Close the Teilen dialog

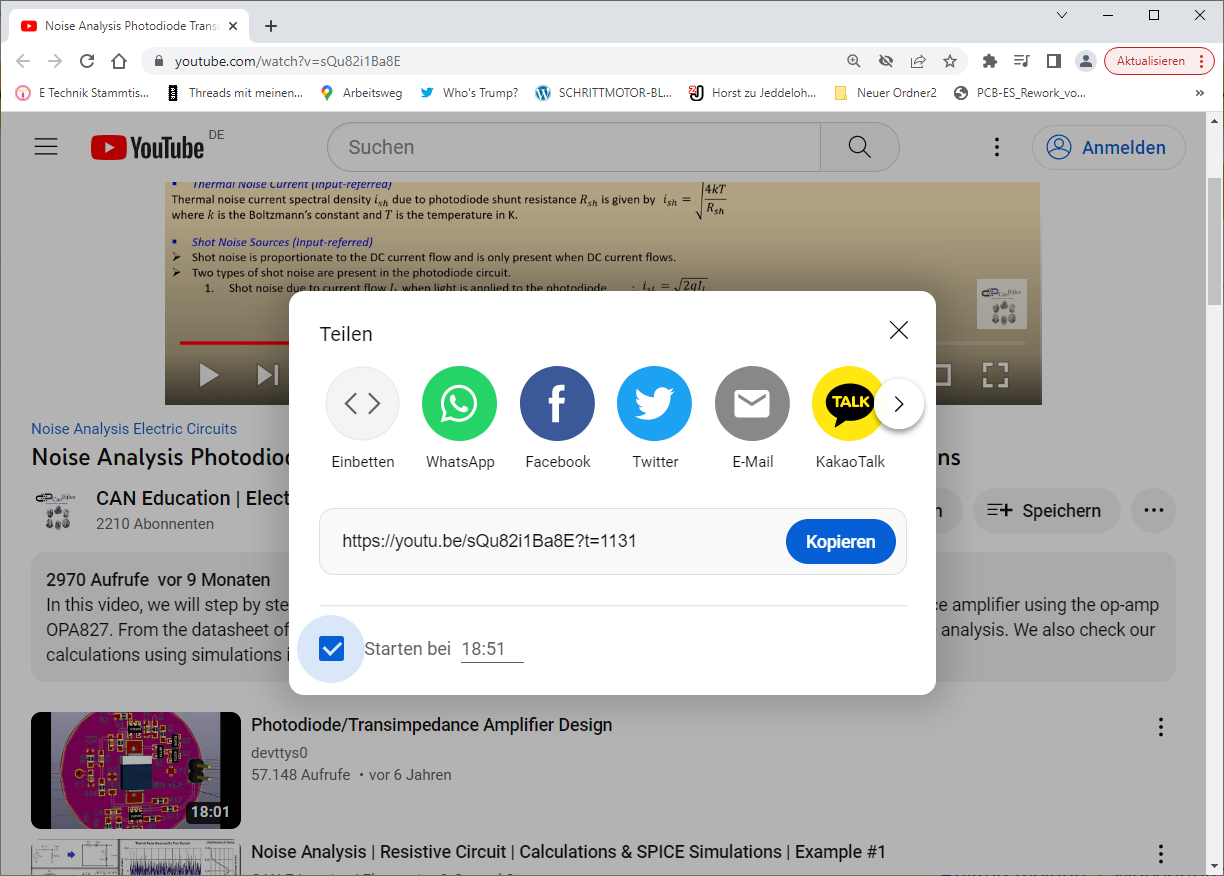(899, 330)
